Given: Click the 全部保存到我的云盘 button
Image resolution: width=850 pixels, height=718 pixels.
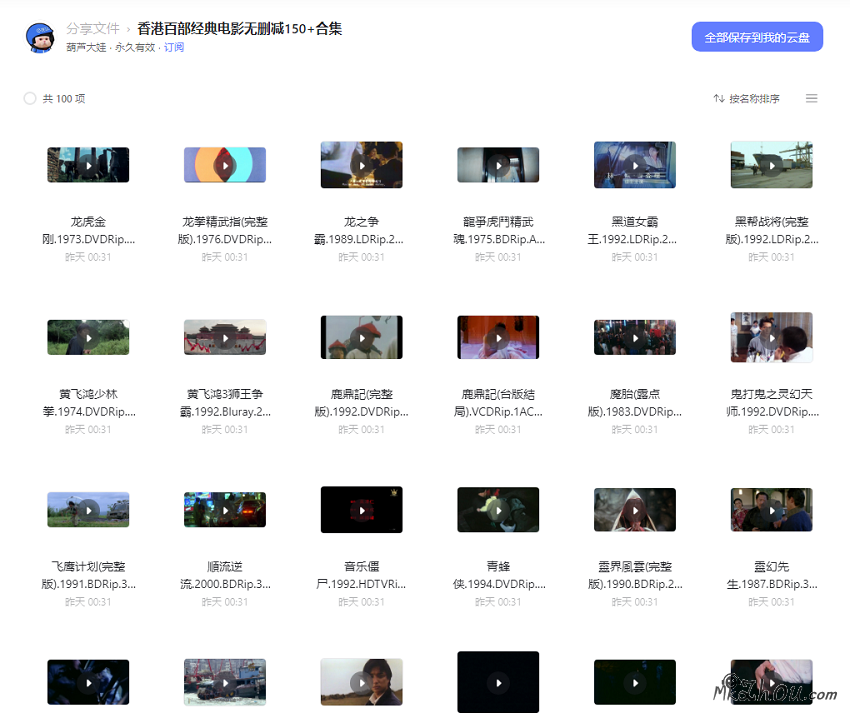Looking at the screenshot, I should 757,36.
